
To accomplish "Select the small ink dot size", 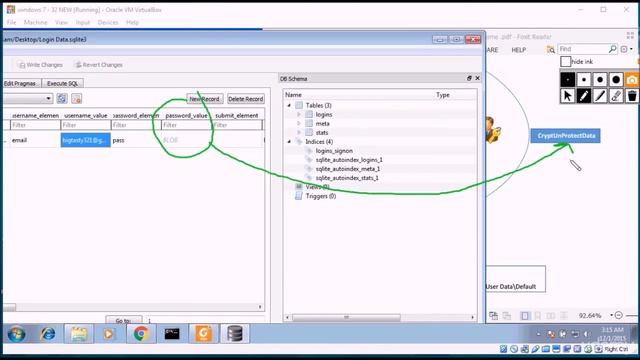I will point(584,80).
